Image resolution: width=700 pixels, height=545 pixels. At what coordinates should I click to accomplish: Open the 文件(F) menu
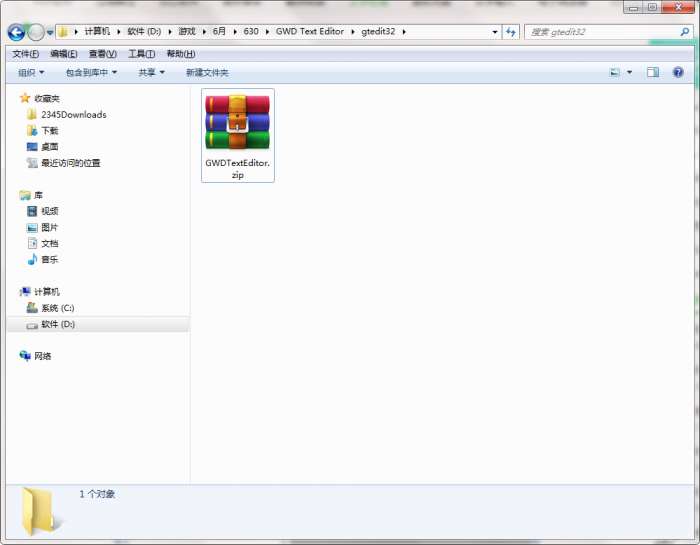(25, 54)
